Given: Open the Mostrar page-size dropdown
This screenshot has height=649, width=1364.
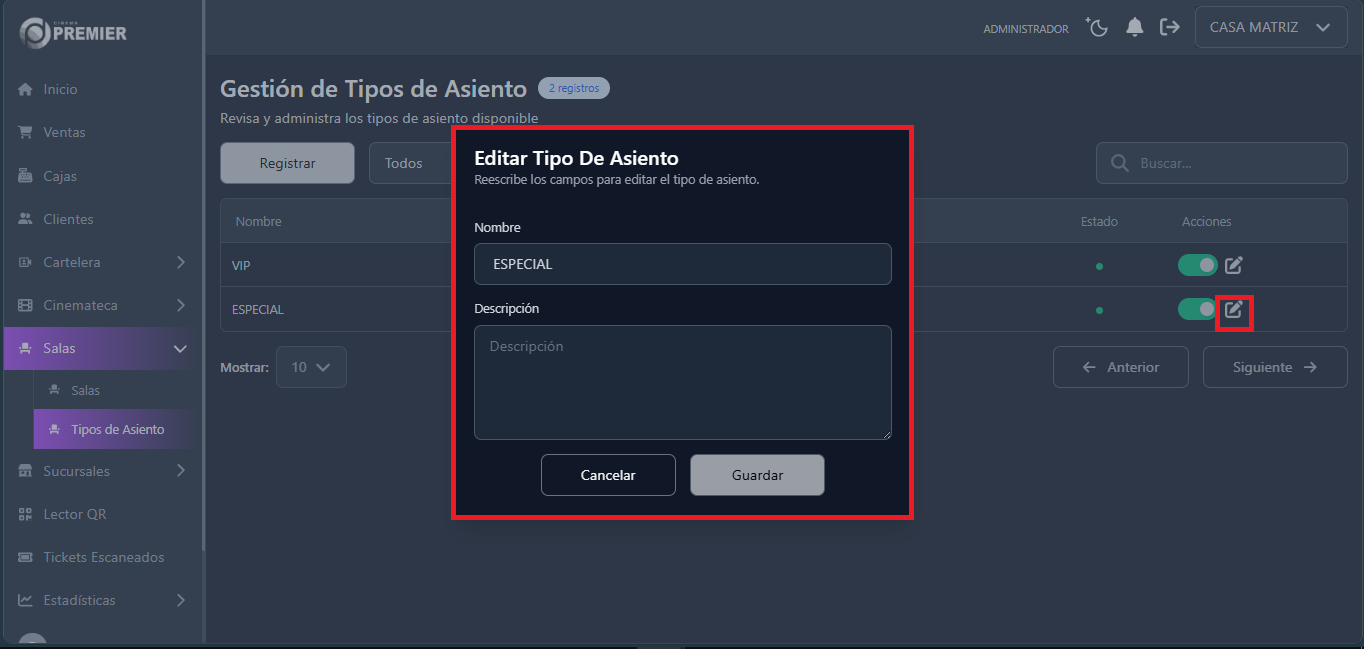Looking at the screenshot, I should 311,367.
